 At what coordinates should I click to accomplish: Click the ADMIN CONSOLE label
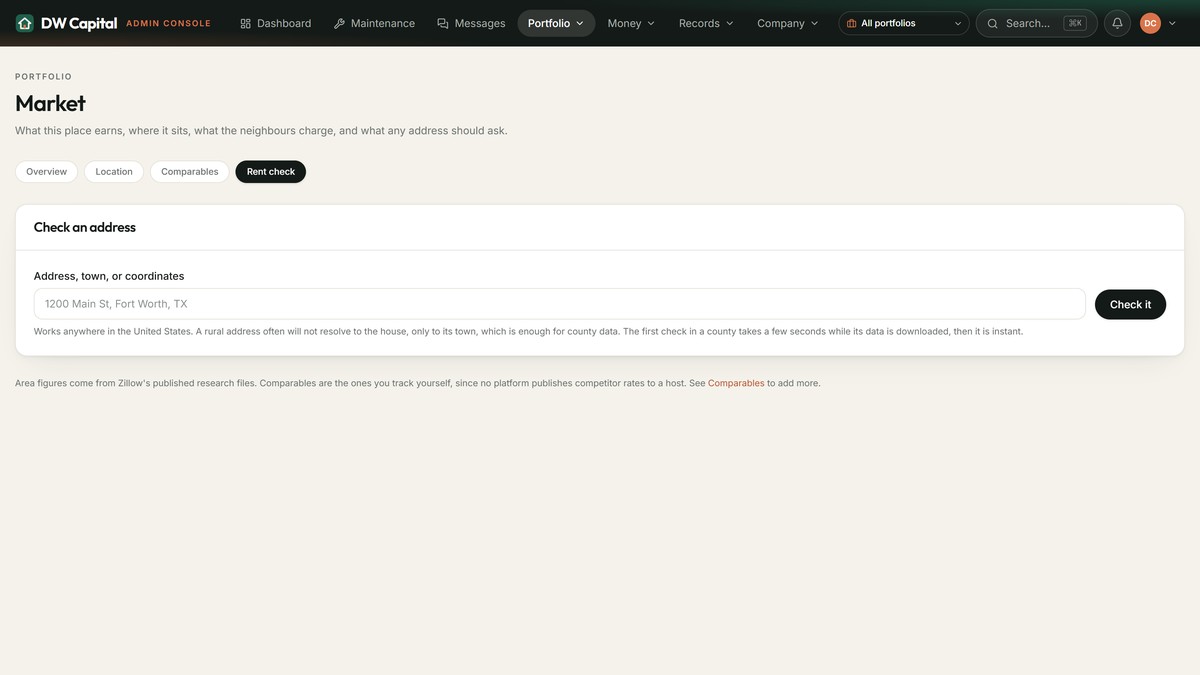(x=168, y=23)
